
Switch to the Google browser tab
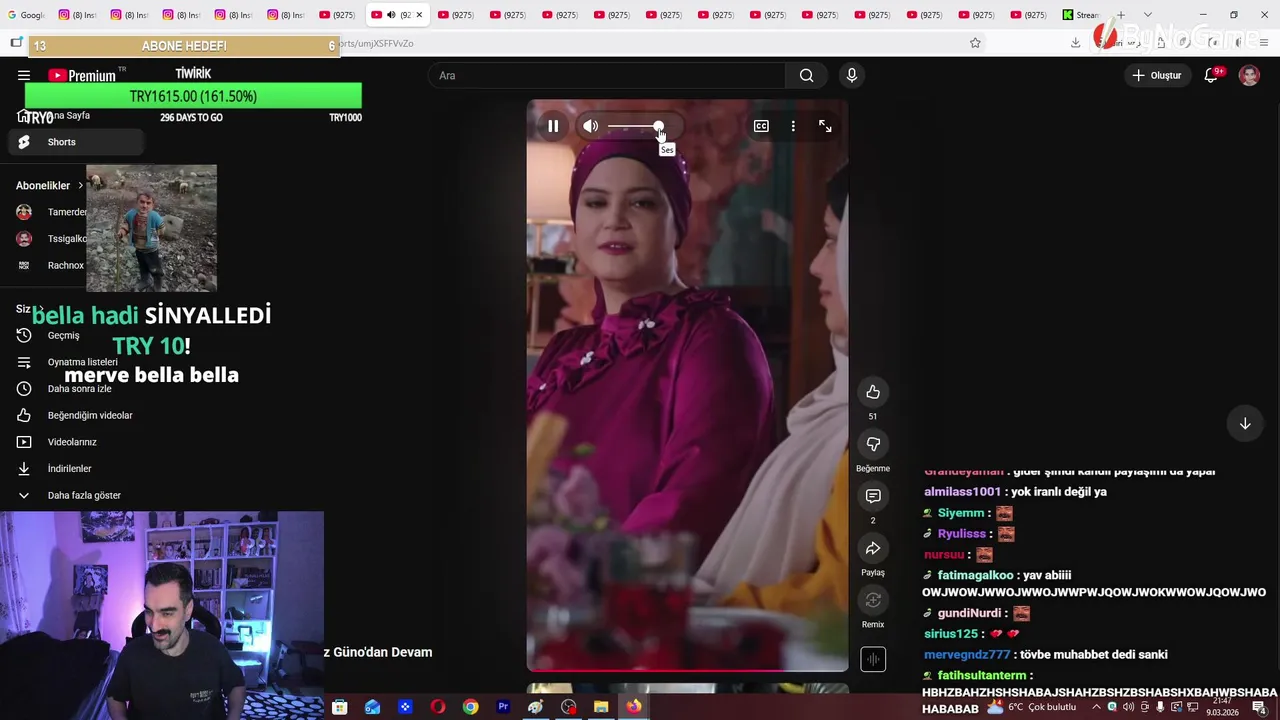(x=27, y=15)
